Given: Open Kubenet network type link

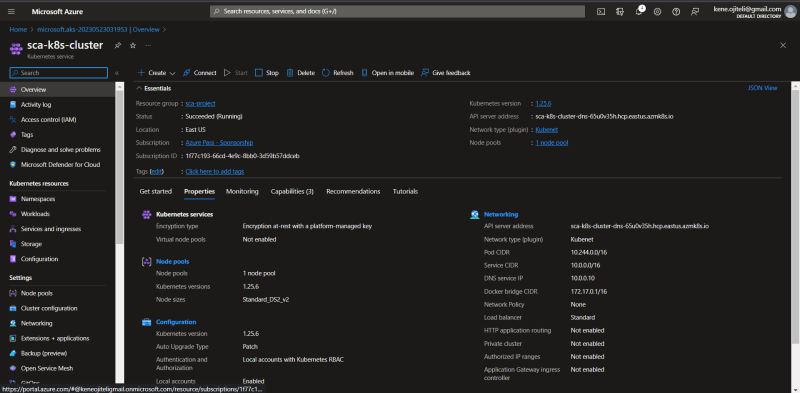Looking at the screenshot, I should pyautogui.click(x=546, y=130).
